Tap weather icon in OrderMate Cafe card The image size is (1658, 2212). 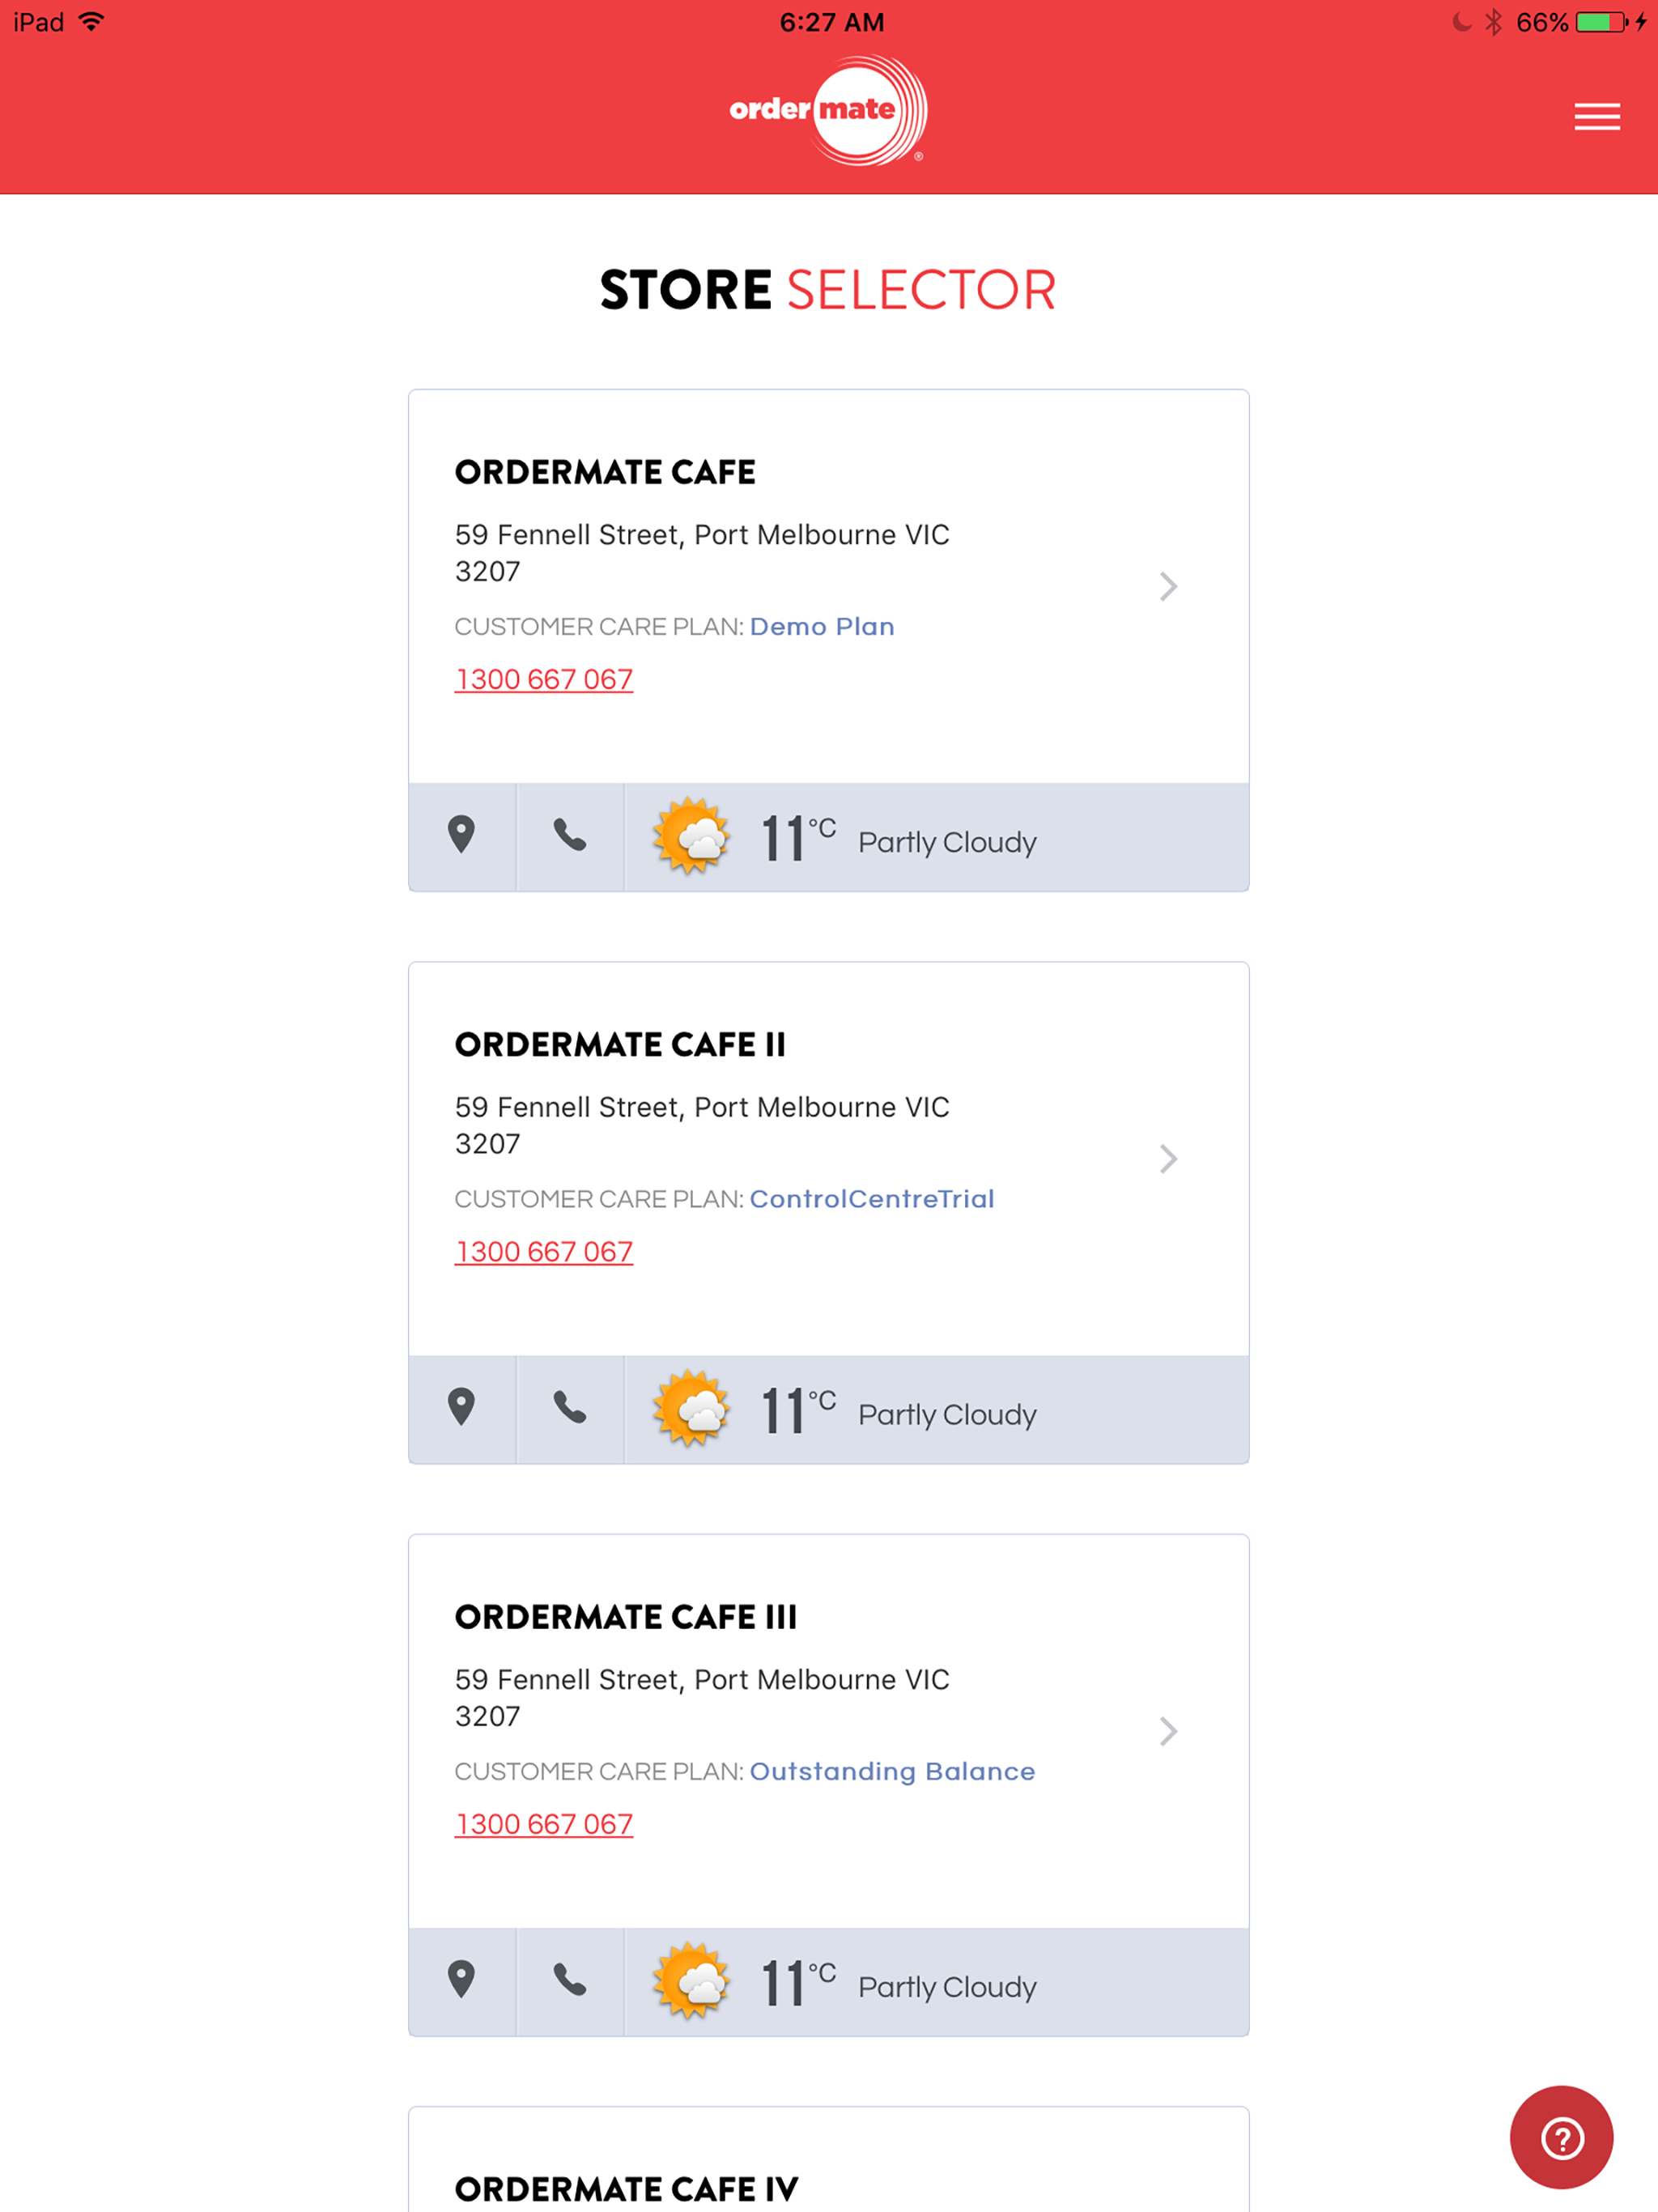pyautogui.click(x=691, y=837)
